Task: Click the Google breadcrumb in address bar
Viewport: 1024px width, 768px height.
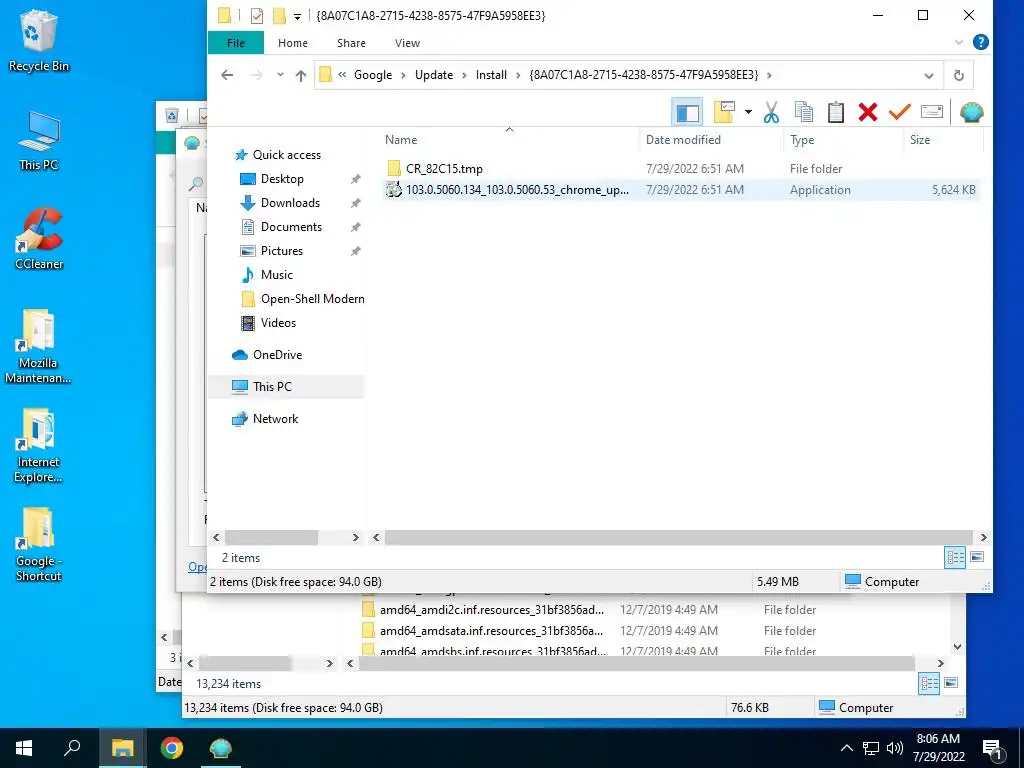Action: pyautogui.click(x=373, y=75)
